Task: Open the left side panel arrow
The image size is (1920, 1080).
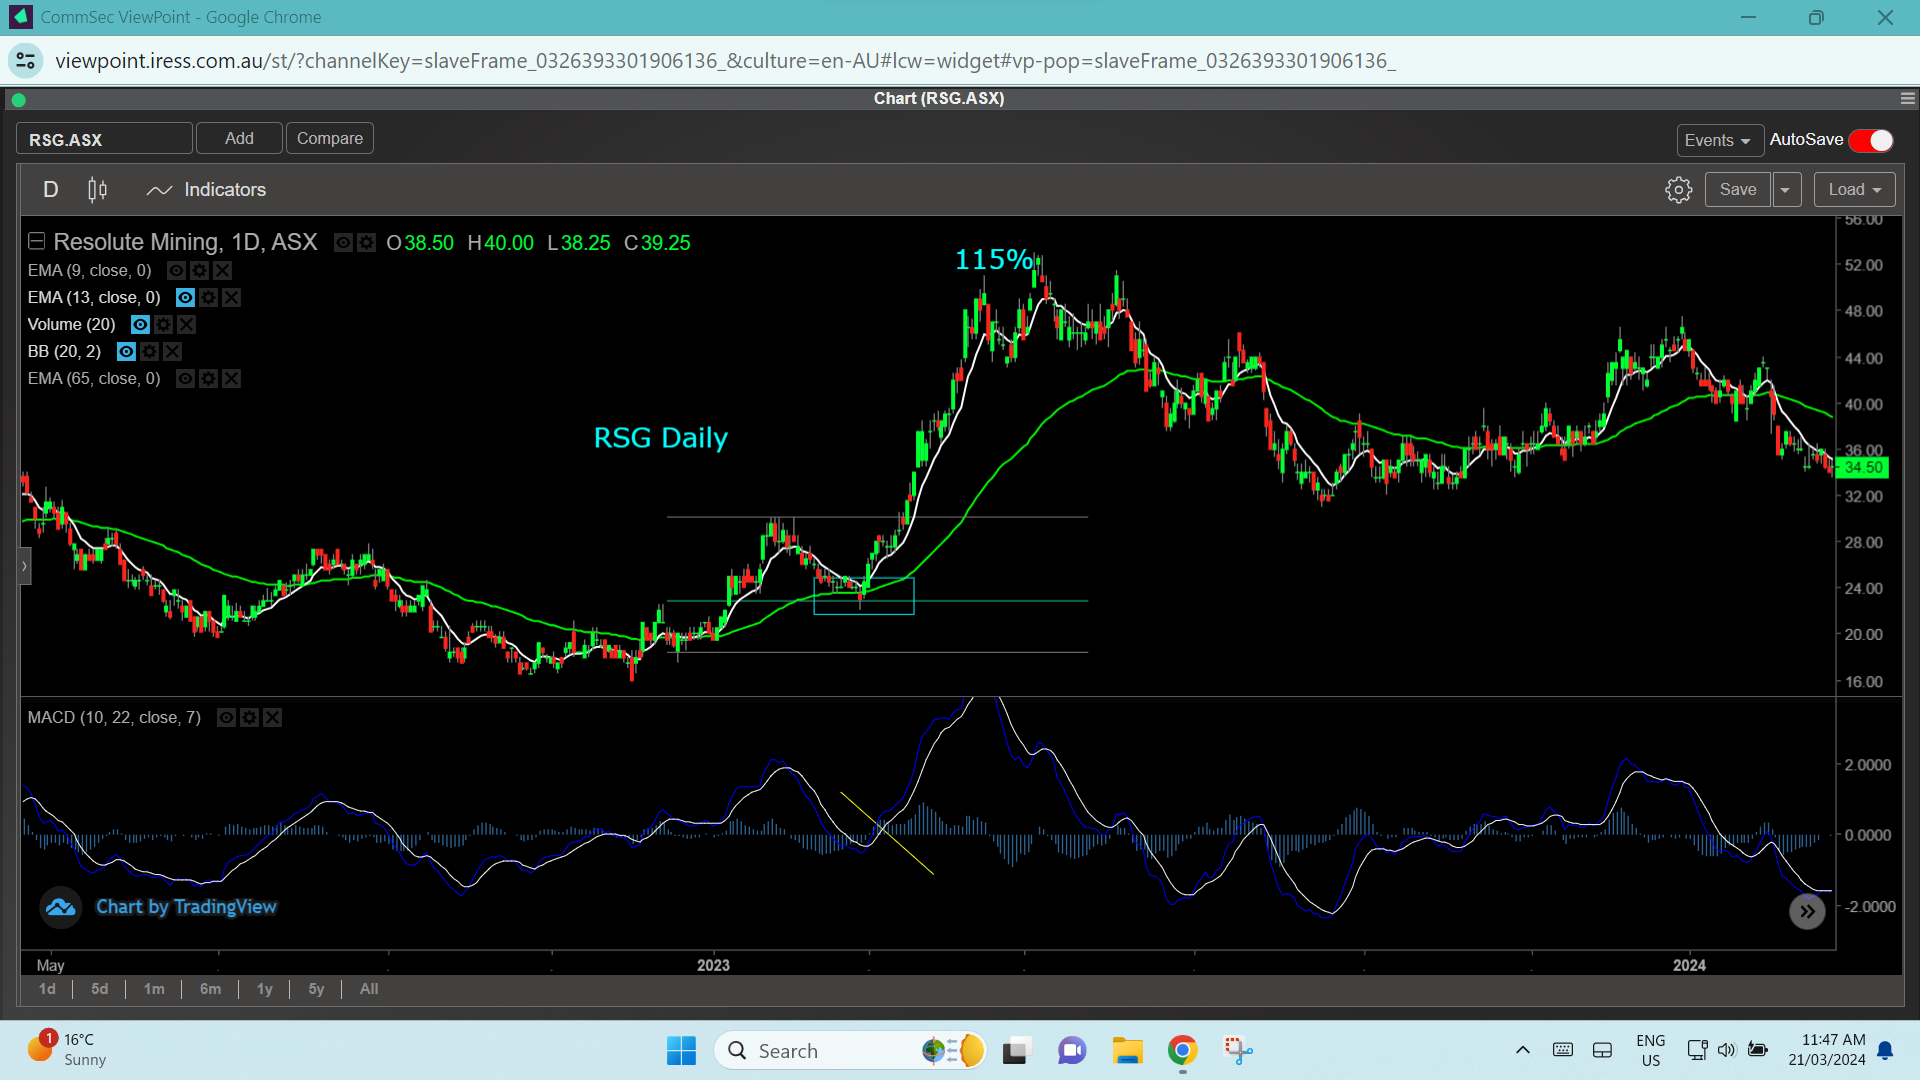Action: pyautogui.click(x=25, y=567)
